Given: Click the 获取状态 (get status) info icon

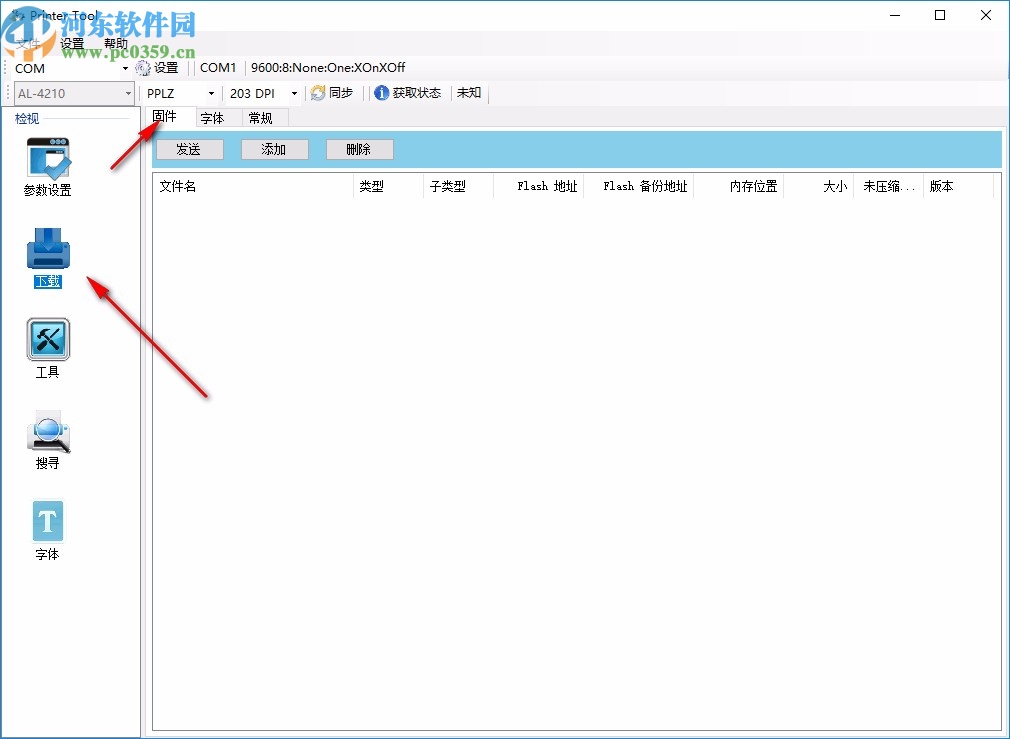Looking at the screenshot, I should click(380, 93).
